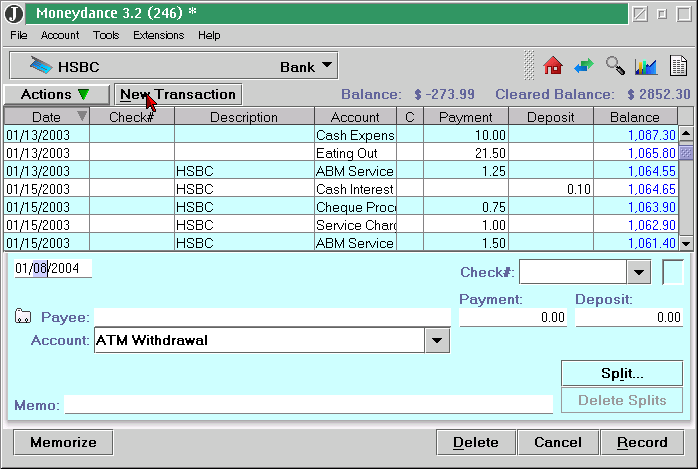The image size is (698, 469).
Task: Click the Account column header
Action: pos(355,117)
